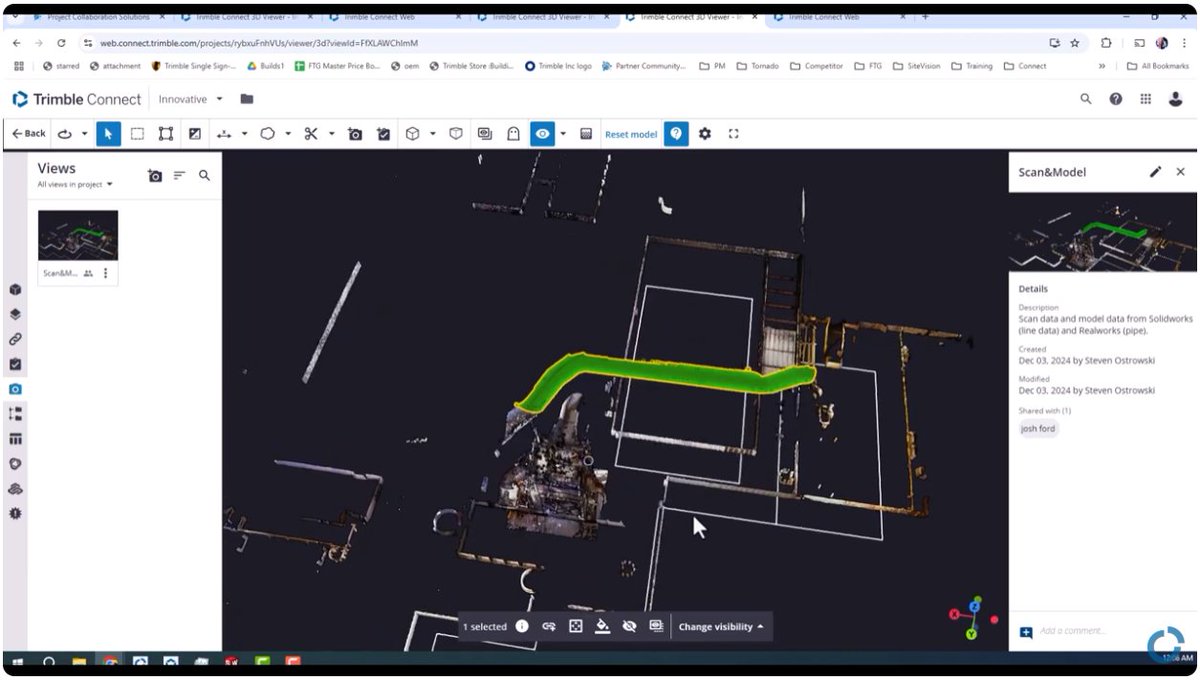Viewport: 1200px width, 680px height.
Task: Select the scissors clip tool
Action: point(311,133)
